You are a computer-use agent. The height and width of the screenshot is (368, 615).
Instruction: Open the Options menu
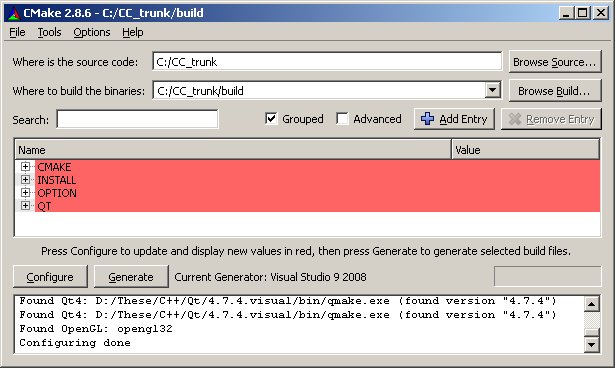coord(92,32)
